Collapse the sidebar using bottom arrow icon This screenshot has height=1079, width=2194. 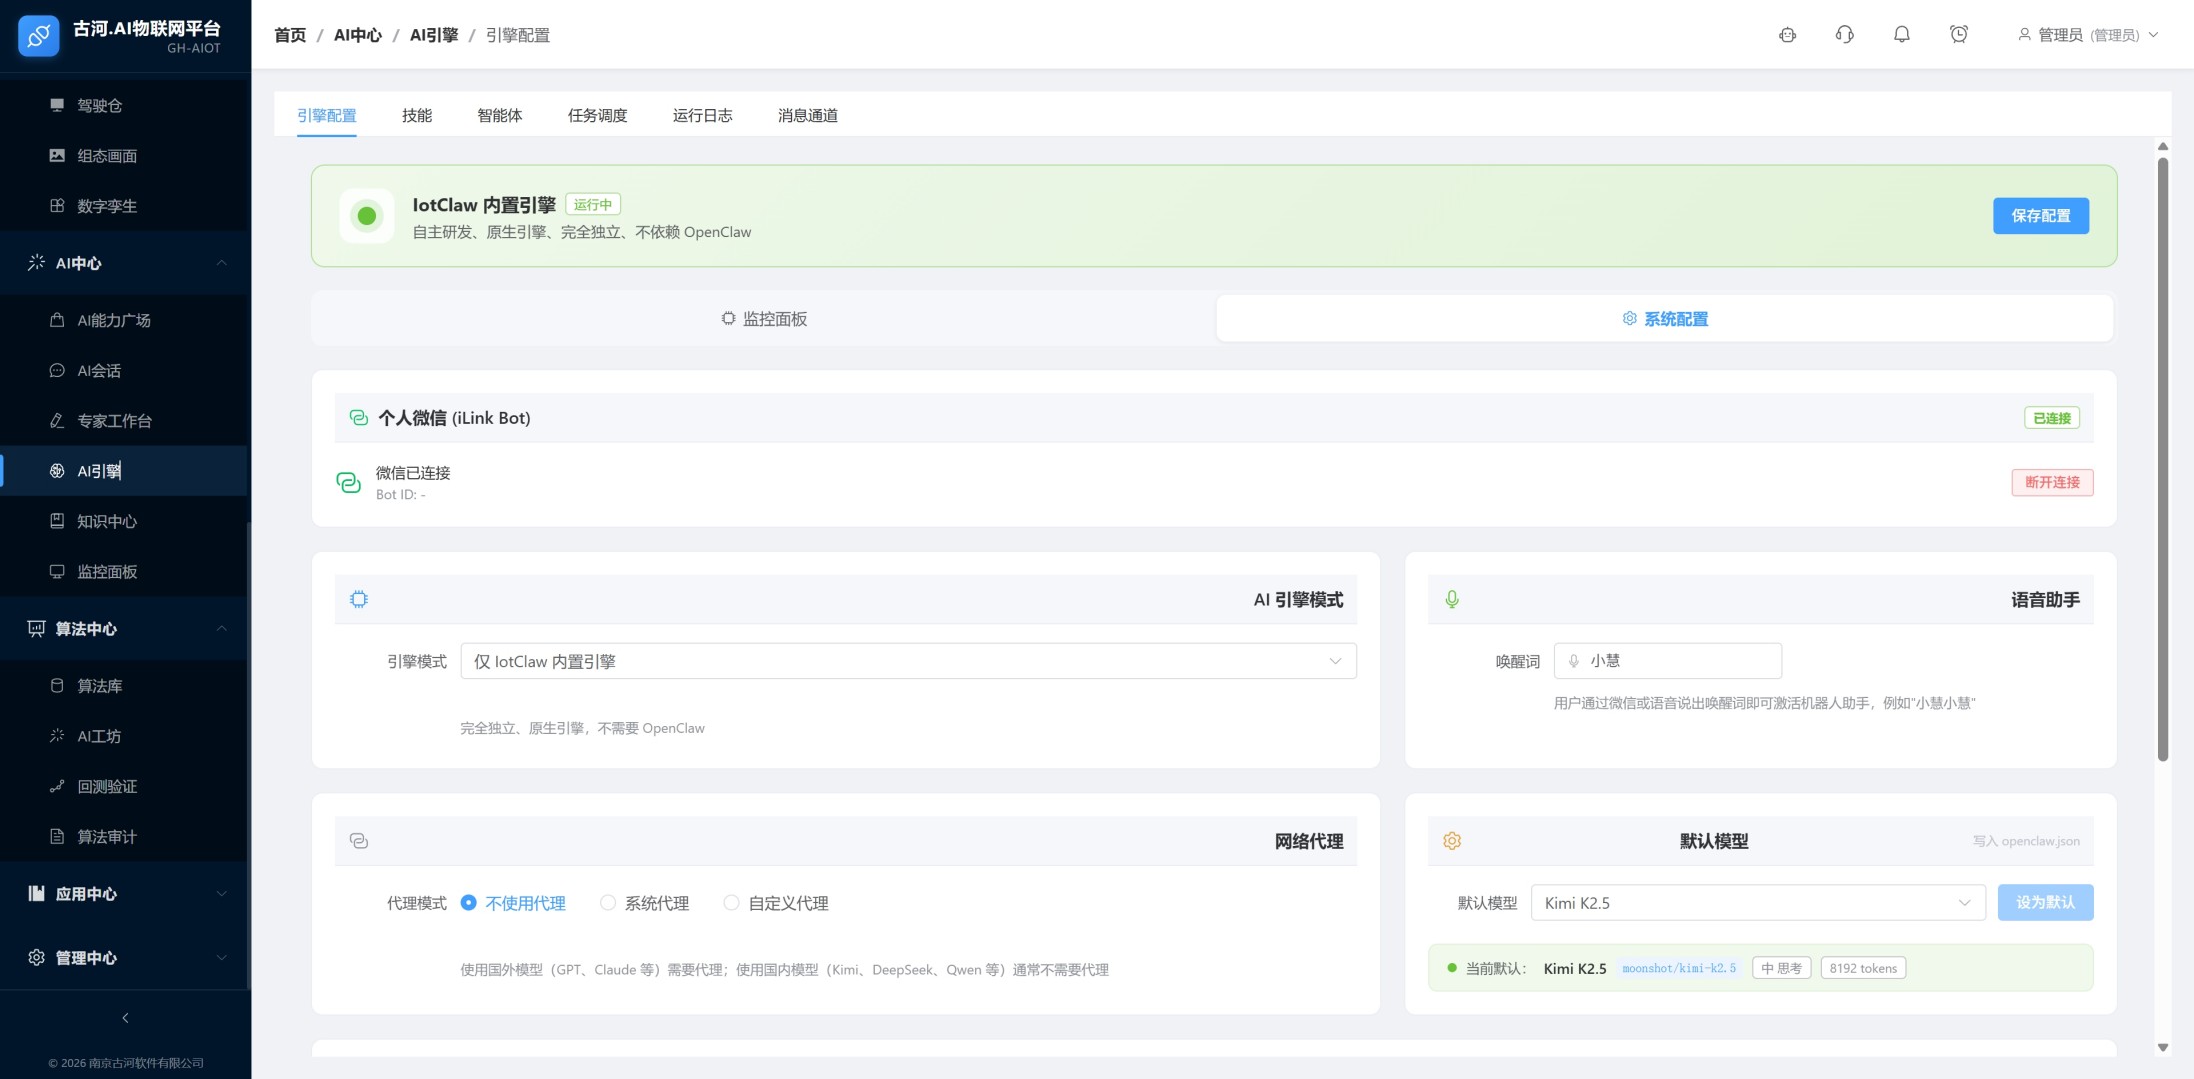click(x=125, y=1018)
